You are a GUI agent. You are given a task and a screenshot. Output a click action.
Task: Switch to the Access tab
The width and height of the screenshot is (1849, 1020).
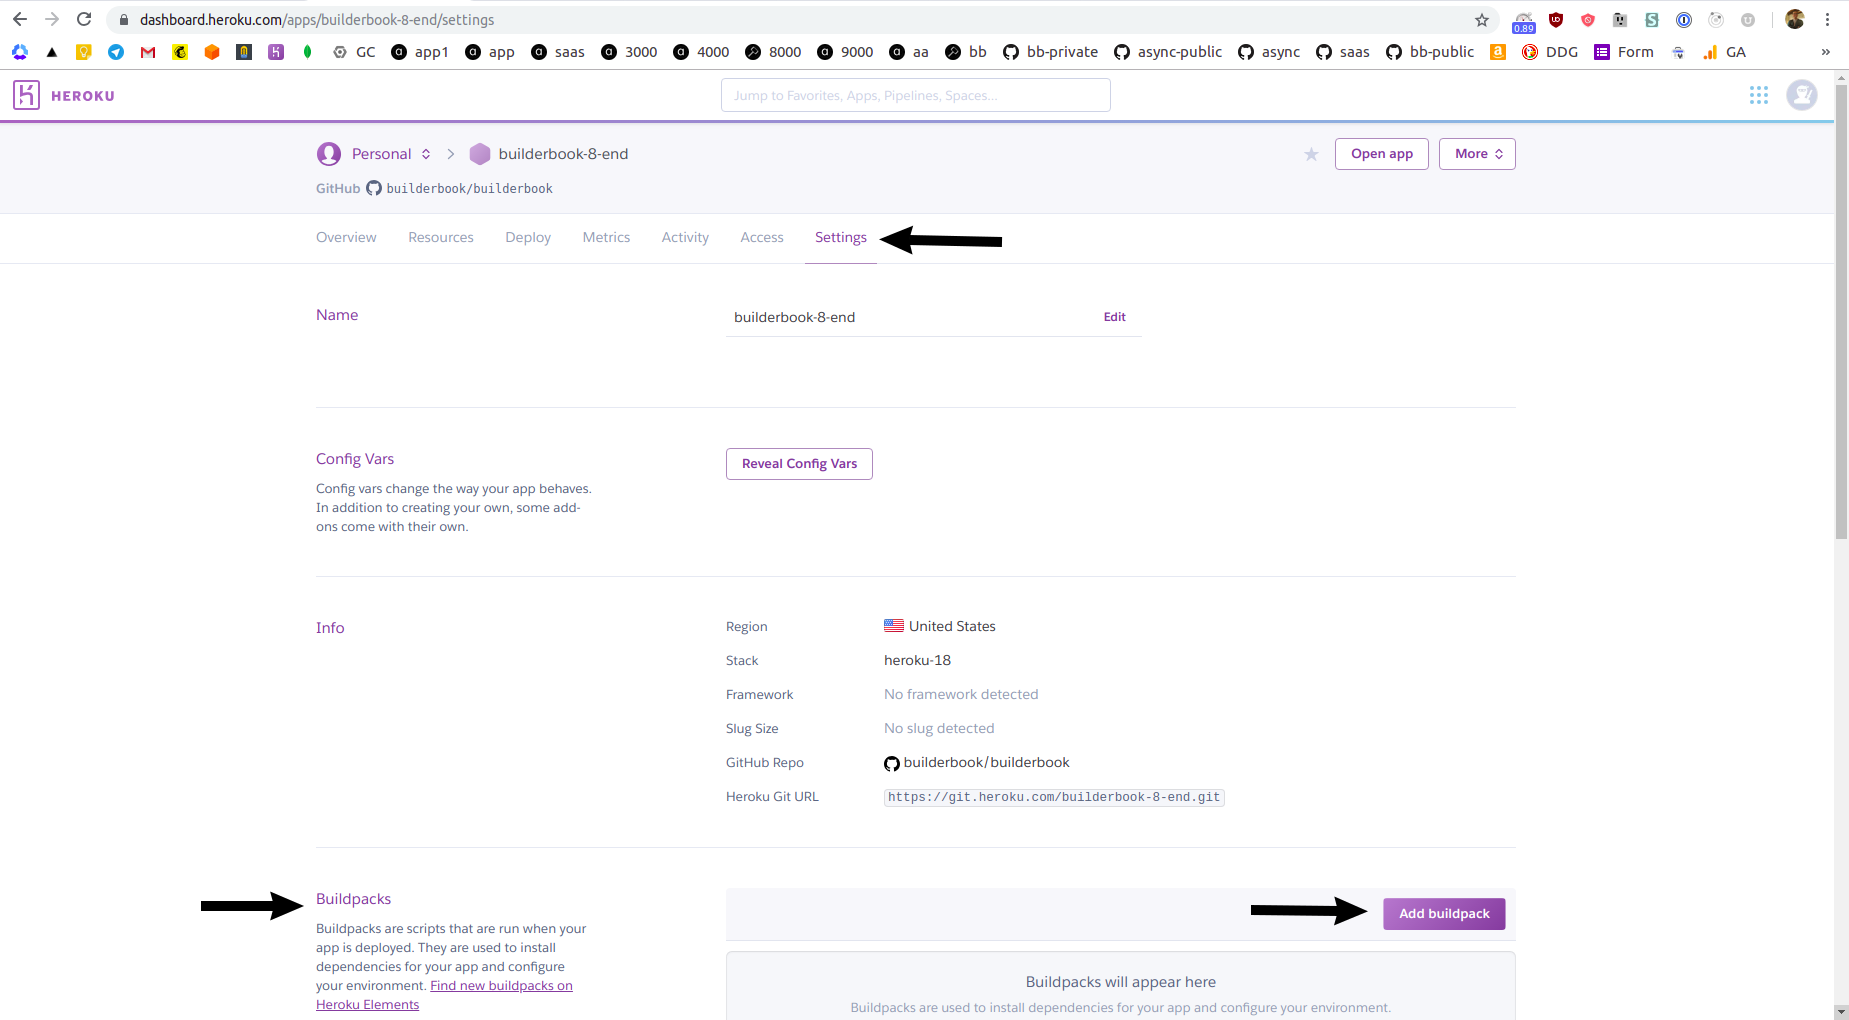(x=762, y=237)
